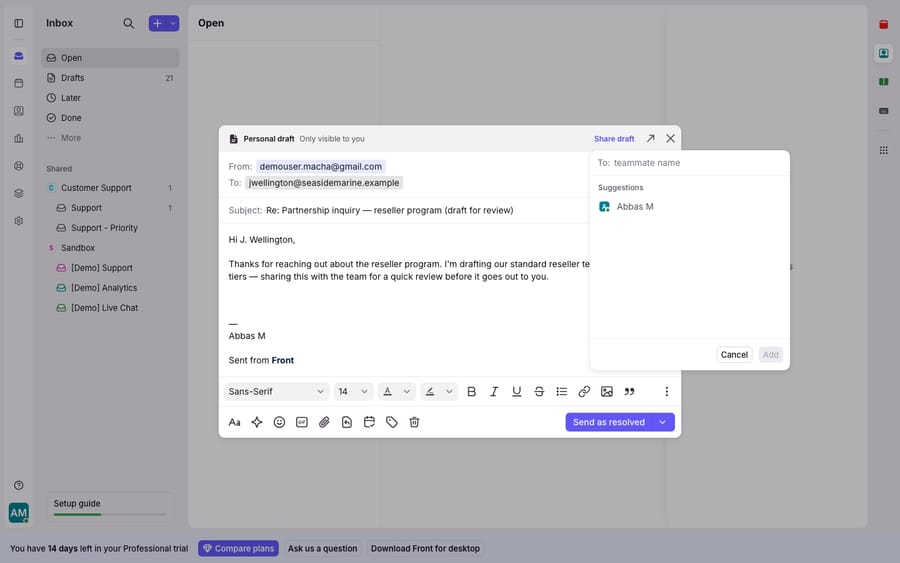Insert a bulleted list
The image size is (900, 563).
pos(561,391)
